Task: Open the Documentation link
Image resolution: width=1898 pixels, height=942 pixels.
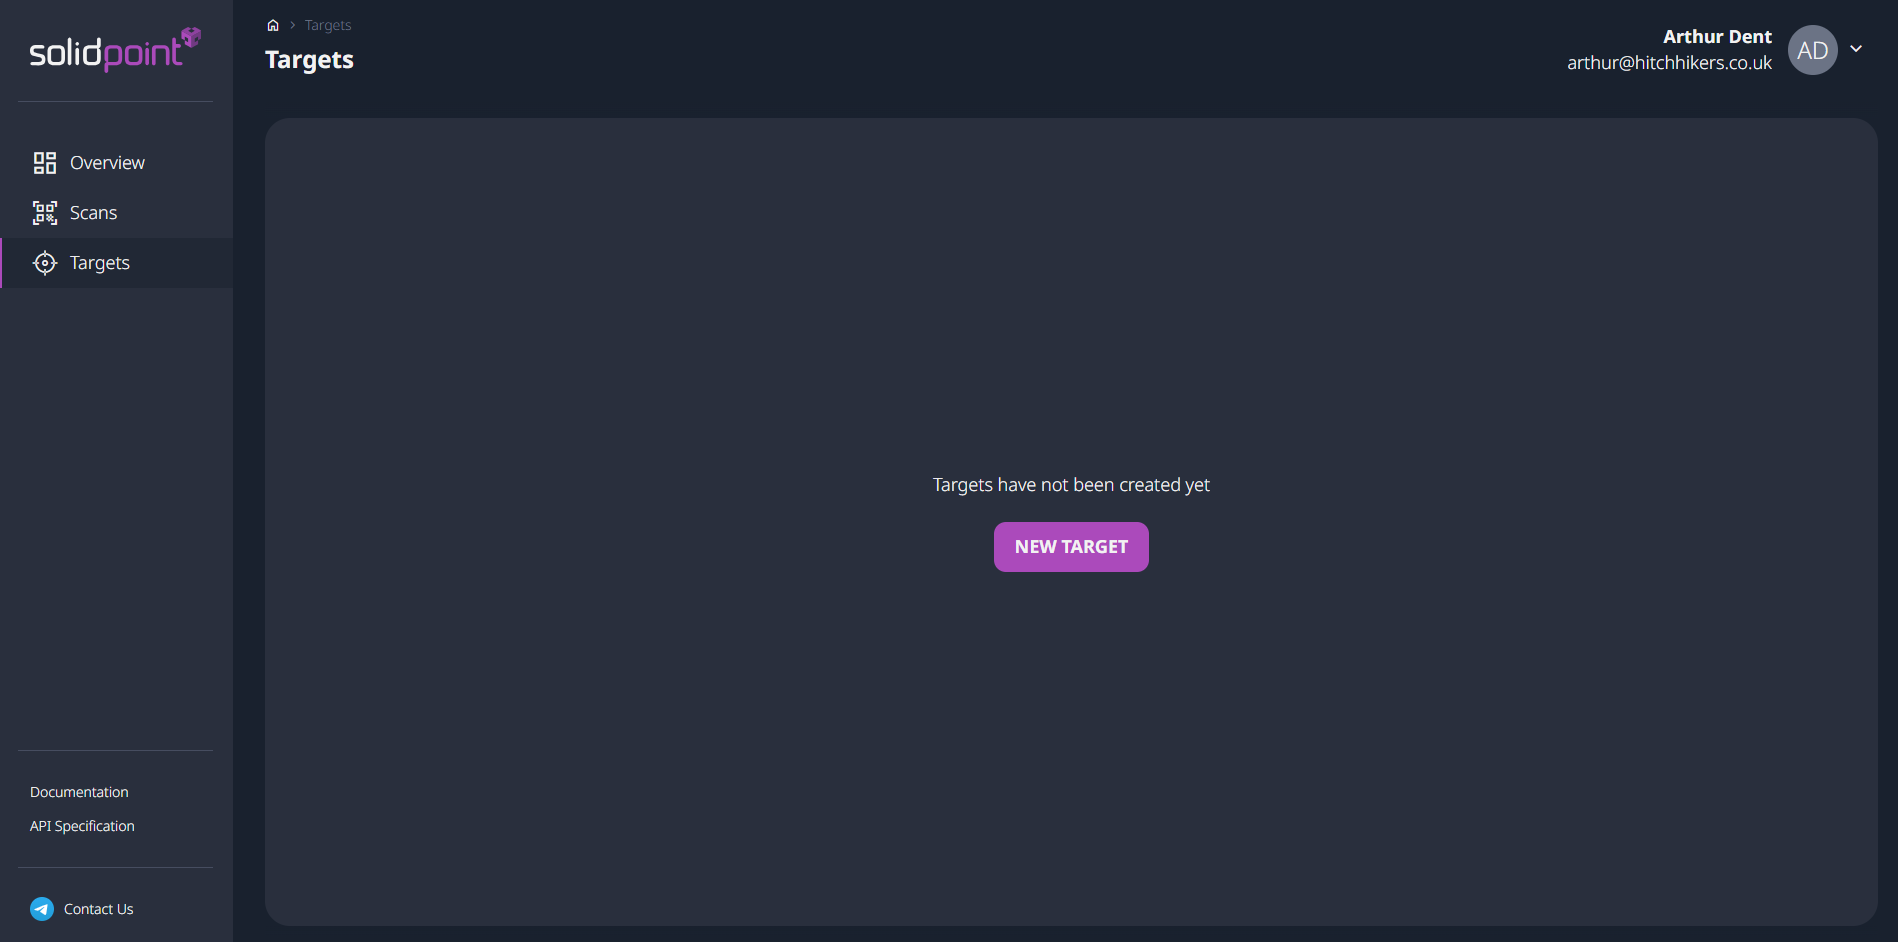Action: tap(79, 792)
